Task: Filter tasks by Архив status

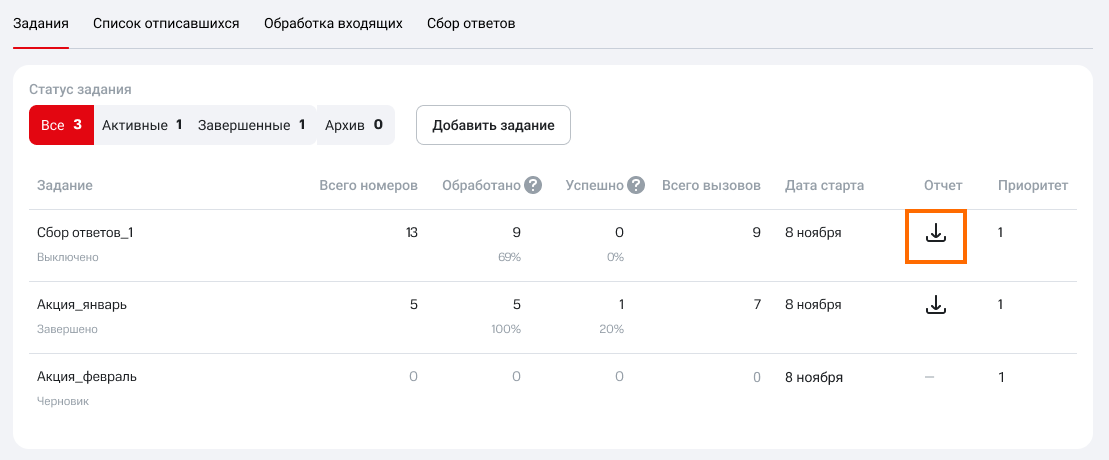Action: coord(354,125)
